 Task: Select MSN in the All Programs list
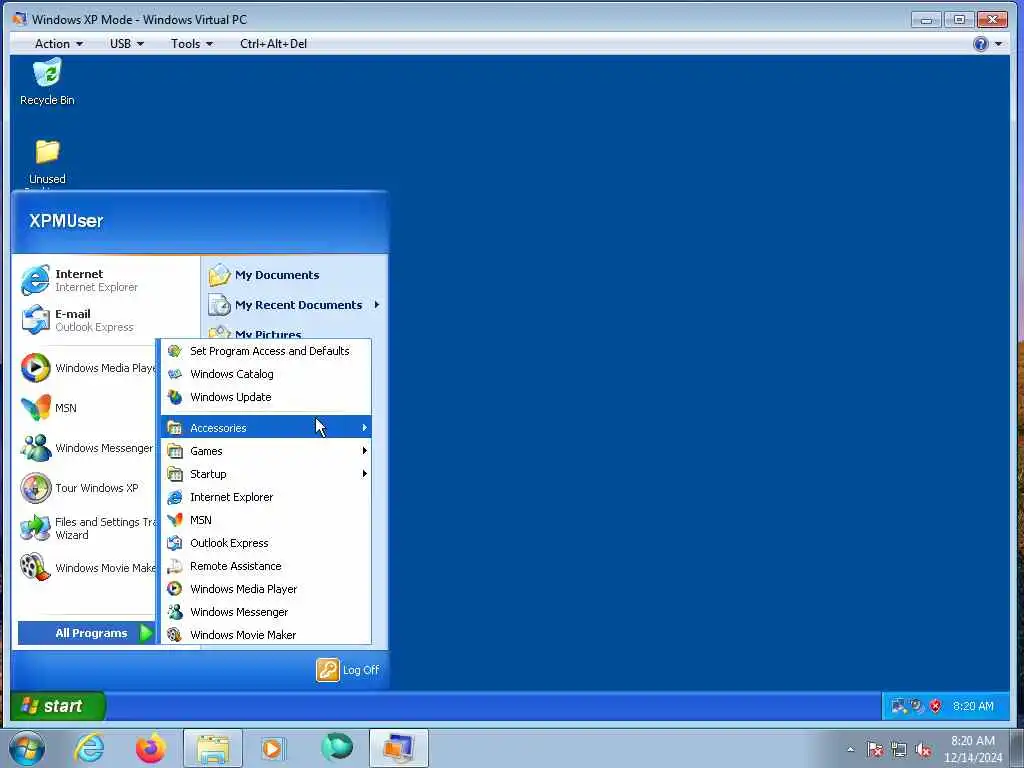[266, 520]
